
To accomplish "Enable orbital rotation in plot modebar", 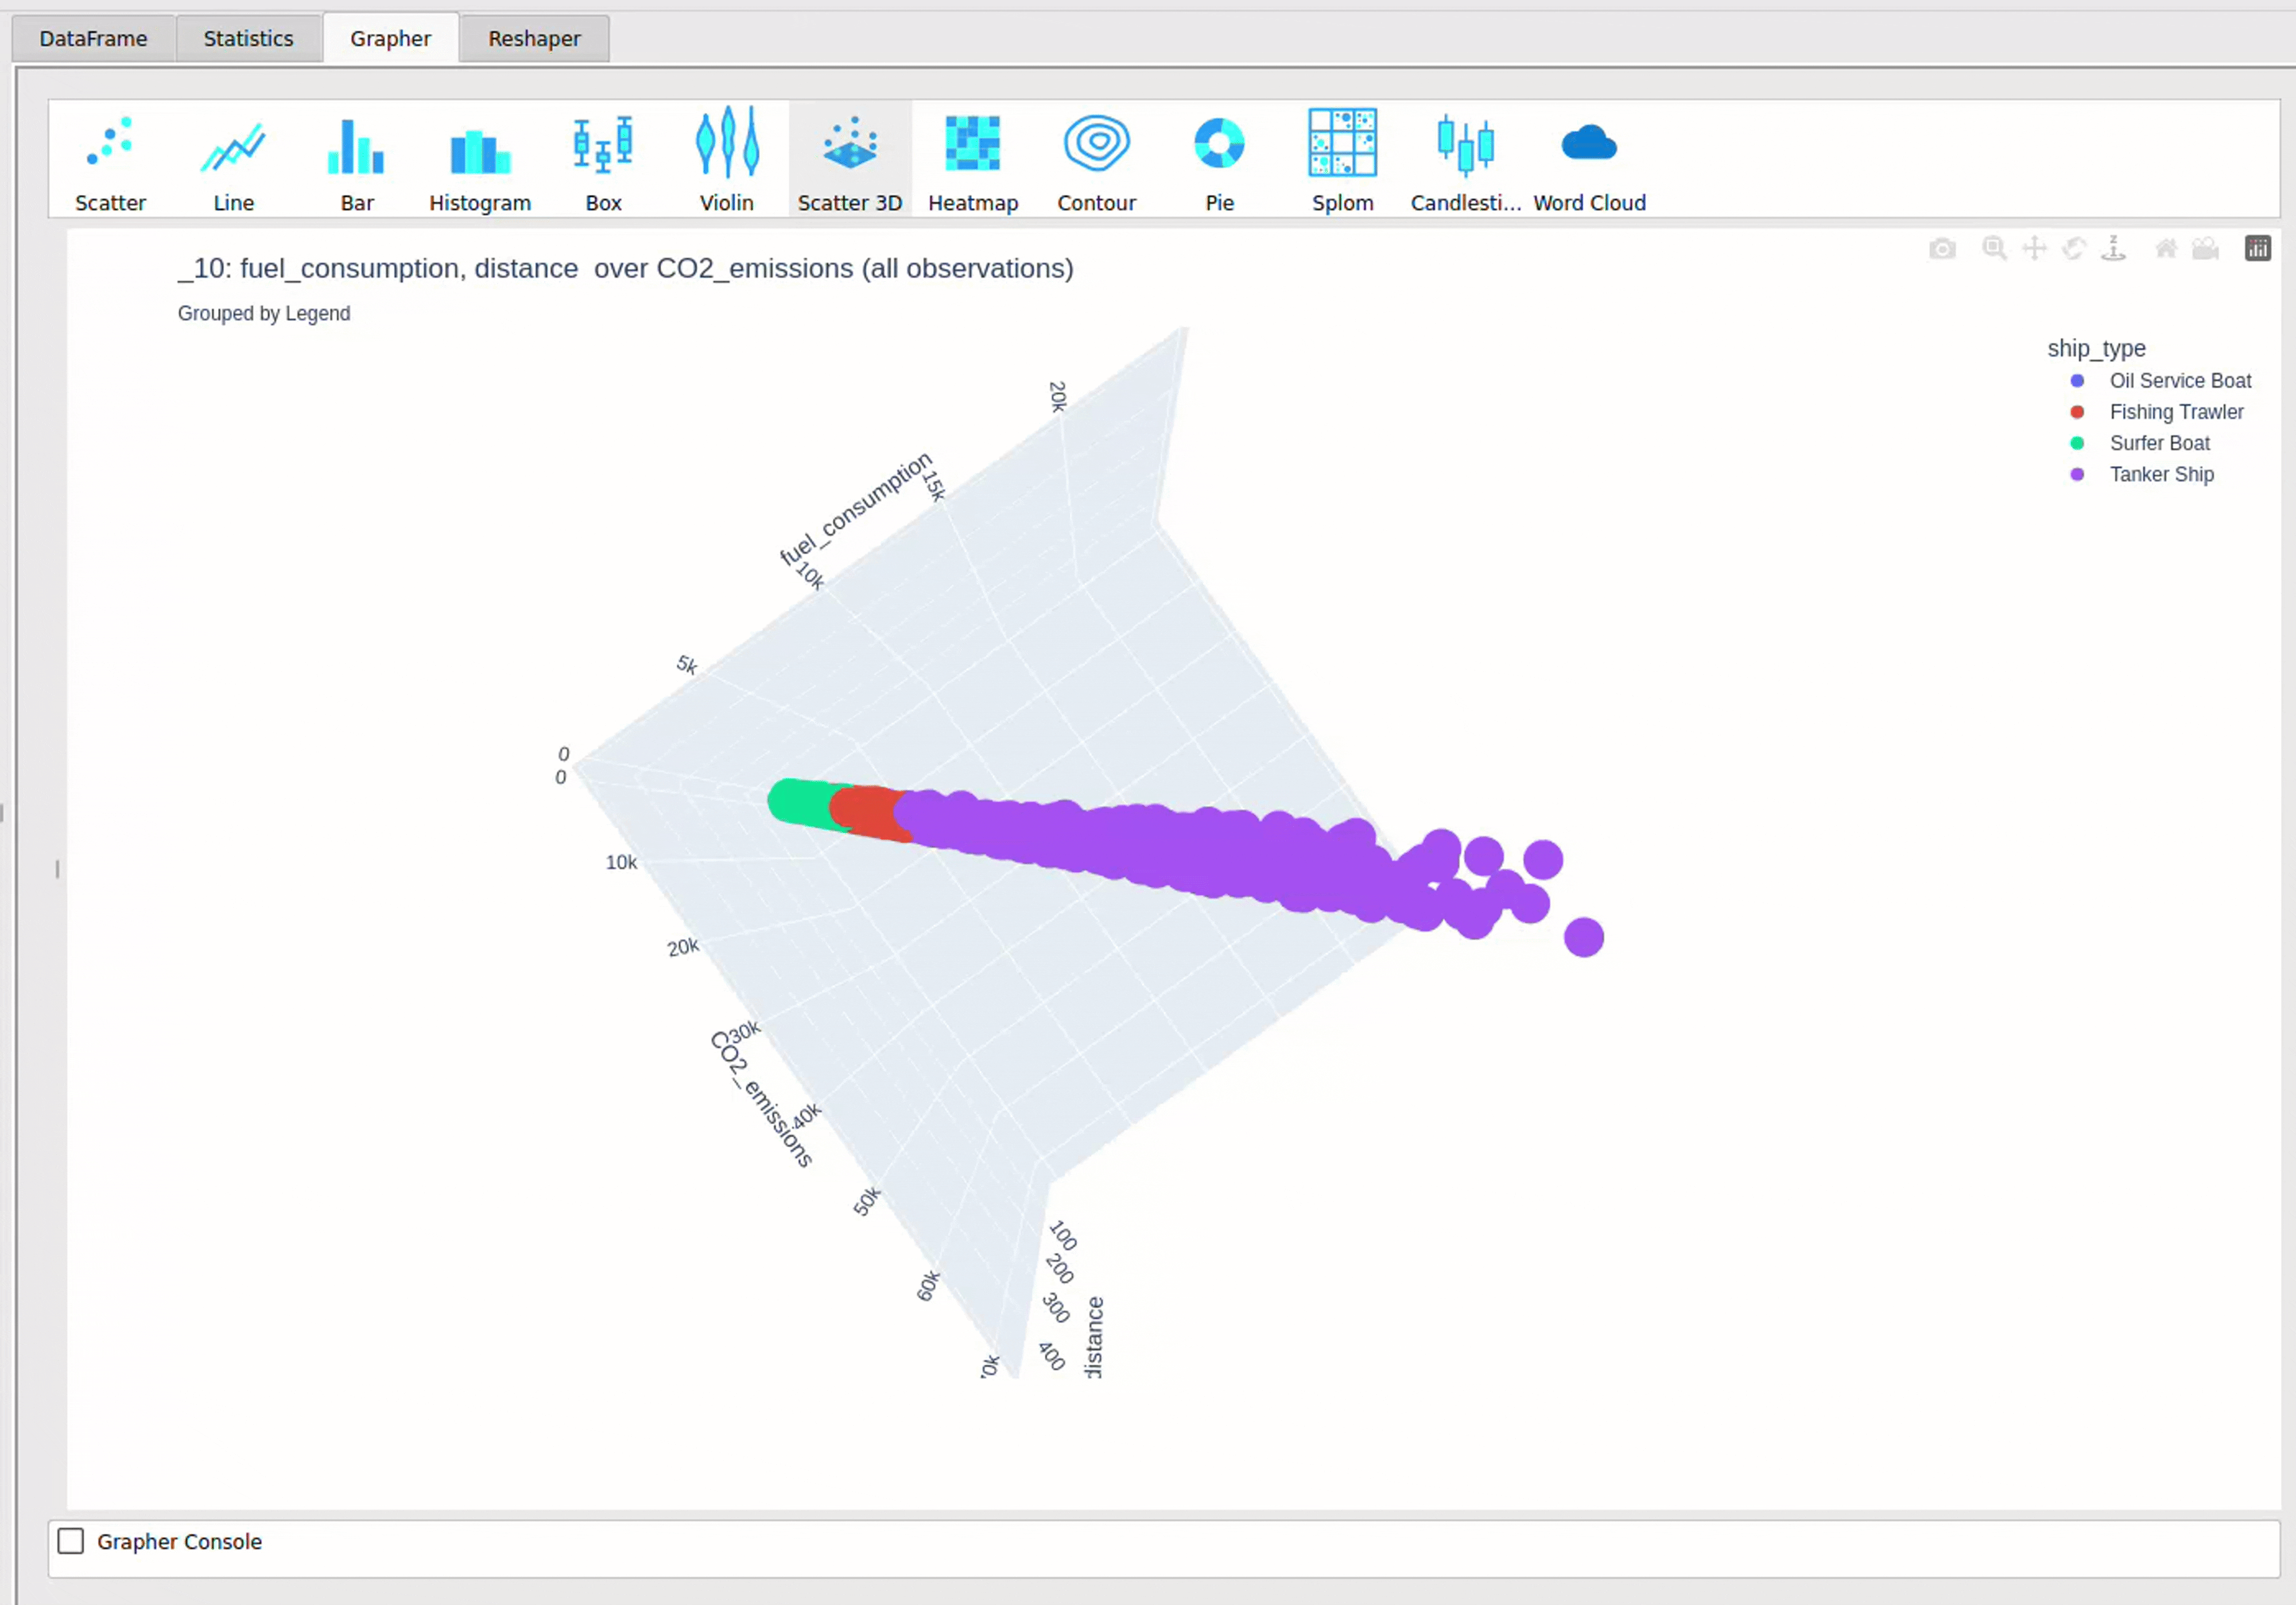I will point(2074,248).
